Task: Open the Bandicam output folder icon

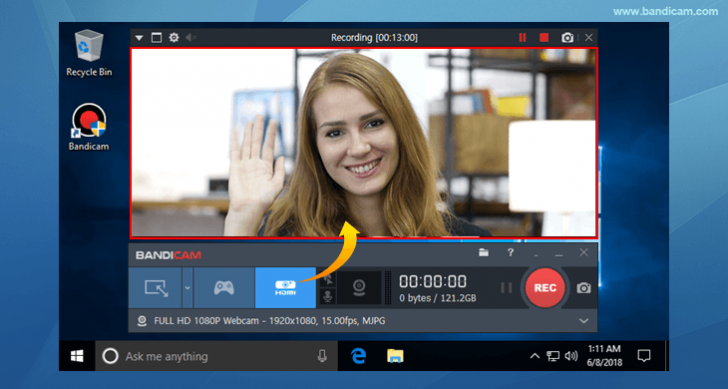Action: tap(484, 253)
